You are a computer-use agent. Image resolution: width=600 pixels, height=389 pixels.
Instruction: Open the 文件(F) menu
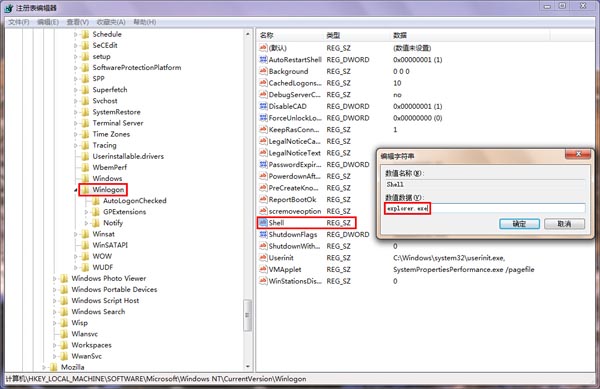click(x=19, y=22)
